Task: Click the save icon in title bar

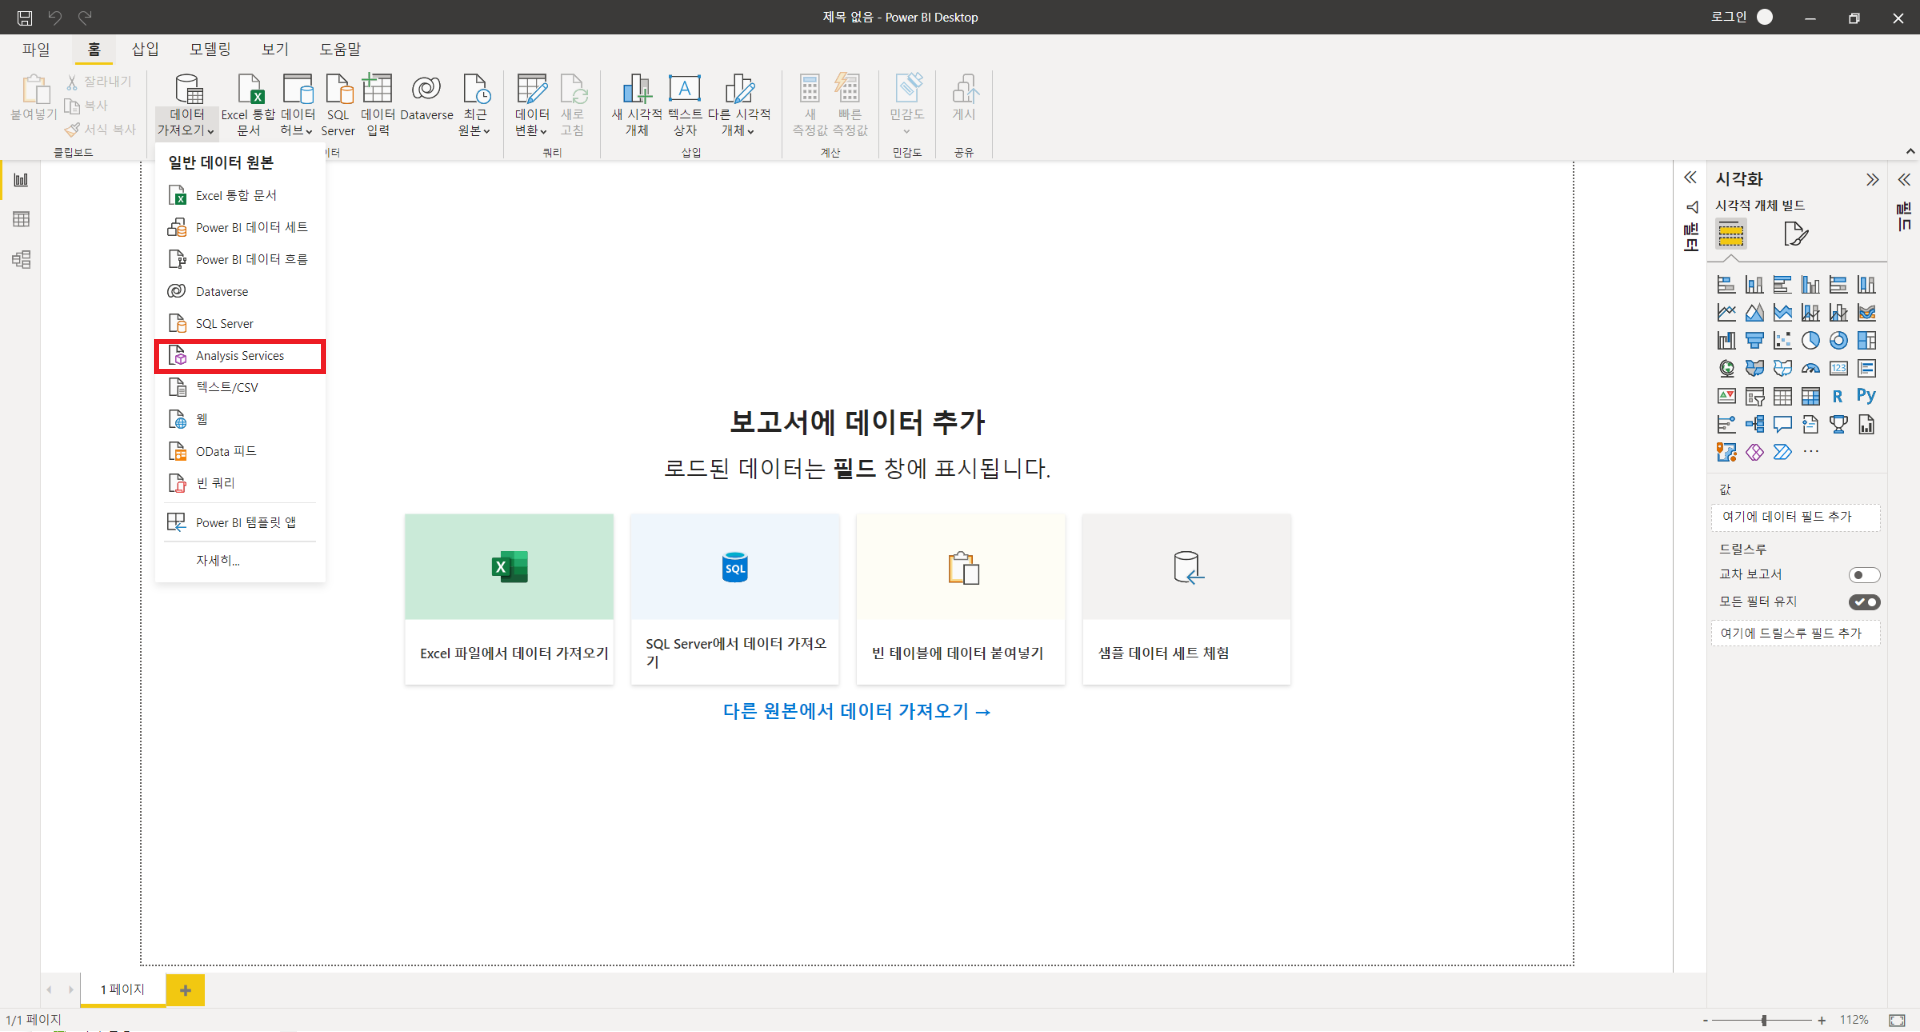Action: [x=25, y=17]
